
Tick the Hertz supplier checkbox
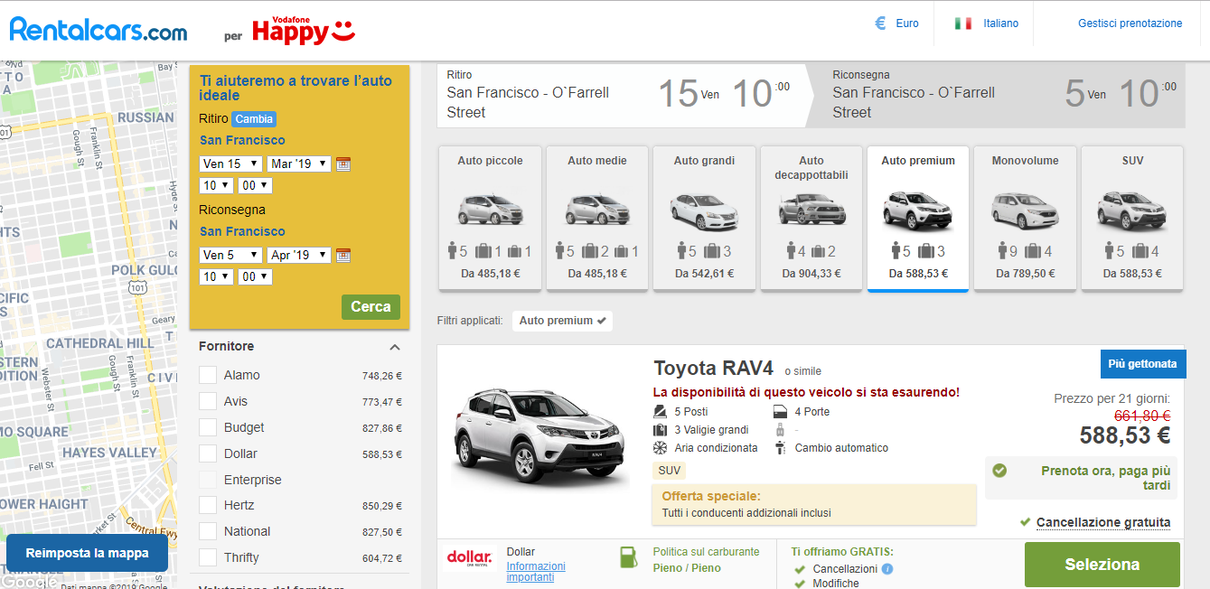pos(208,505)
